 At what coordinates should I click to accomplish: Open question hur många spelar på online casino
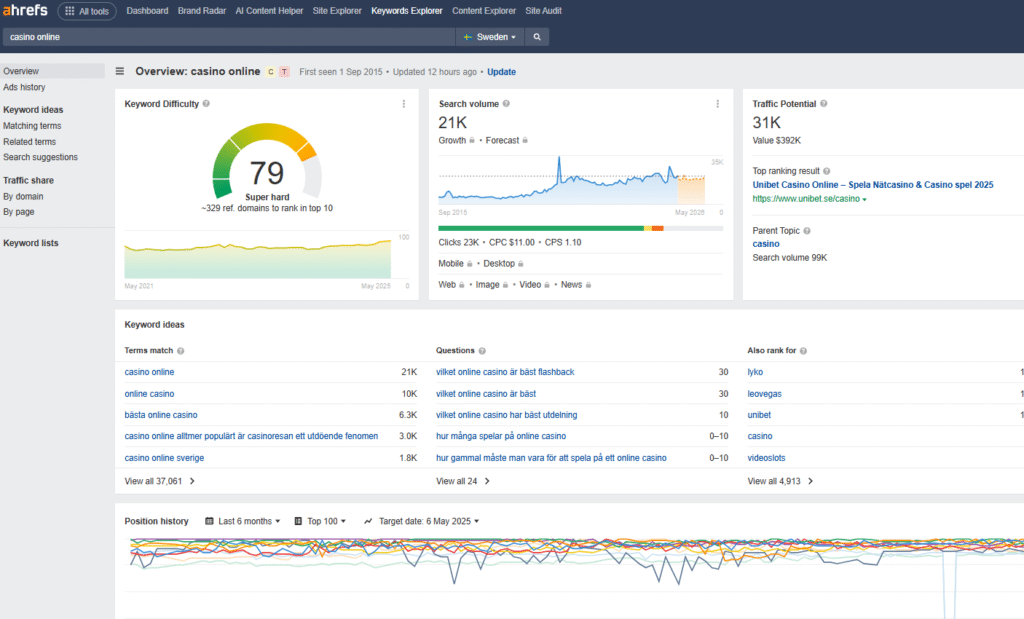(501, 436)
